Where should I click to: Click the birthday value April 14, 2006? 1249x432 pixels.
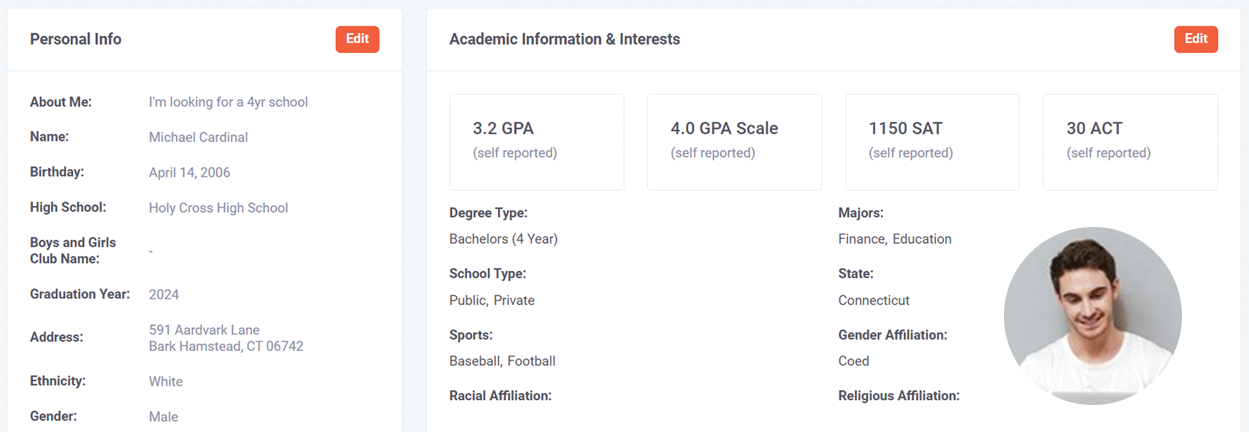[189, 173]
